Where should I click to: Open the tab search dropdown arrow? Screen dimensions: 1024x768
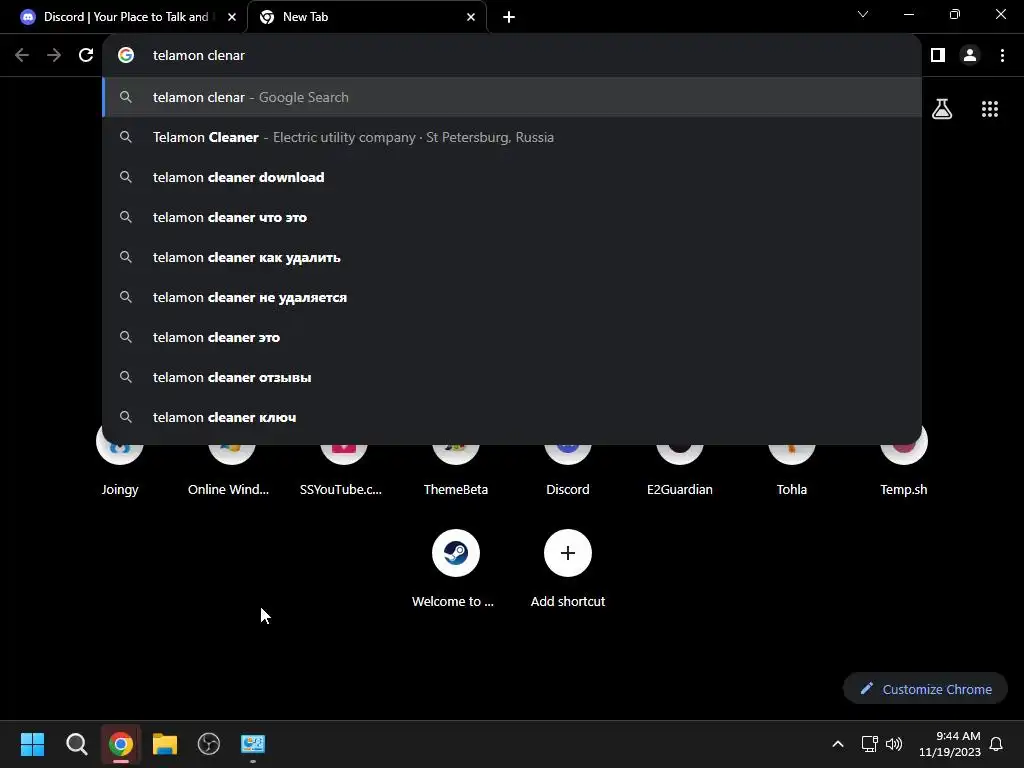(863, 14)
